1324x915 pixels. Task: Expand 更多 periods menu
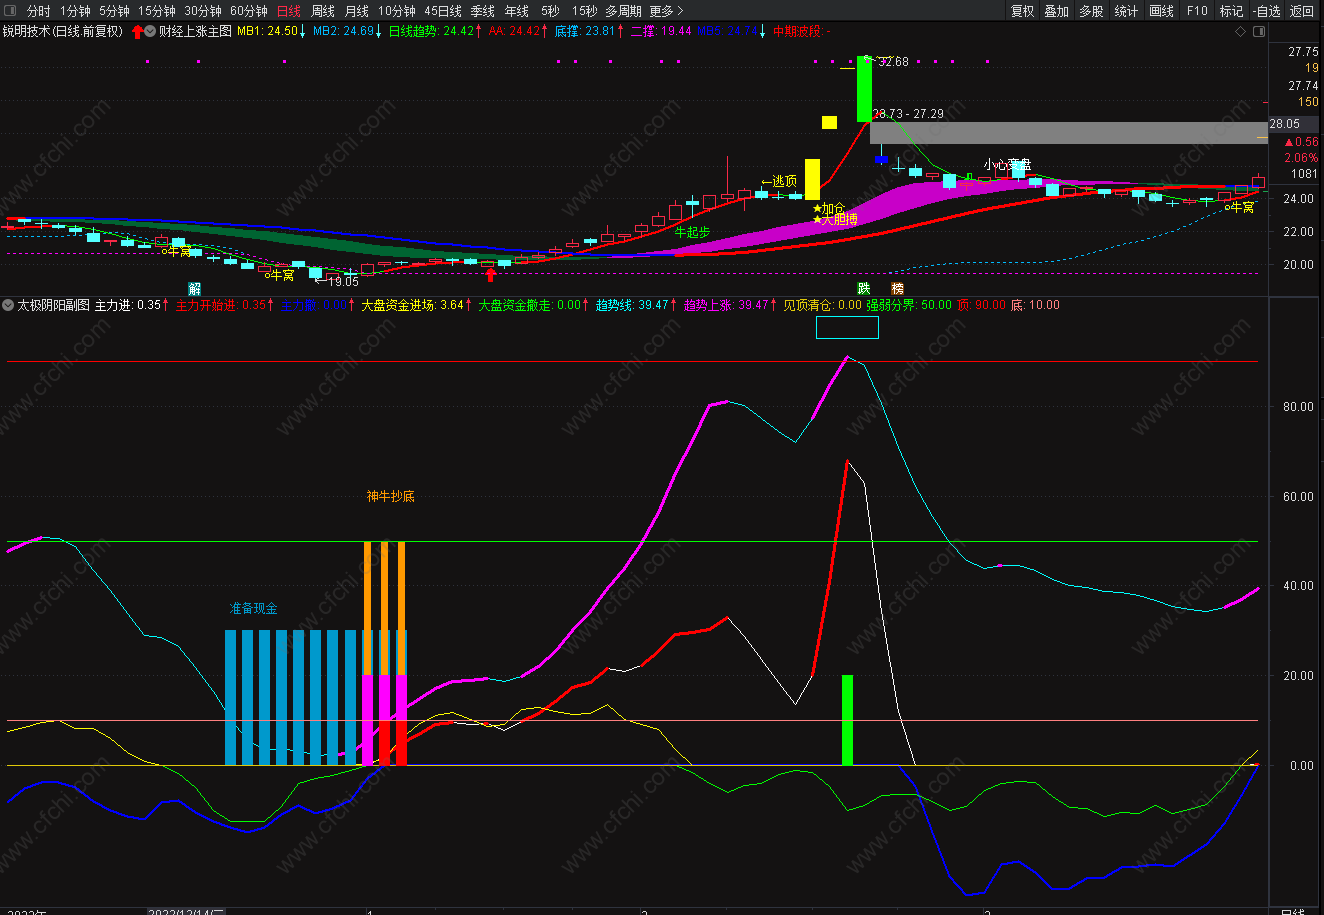(x=667, y=11)
